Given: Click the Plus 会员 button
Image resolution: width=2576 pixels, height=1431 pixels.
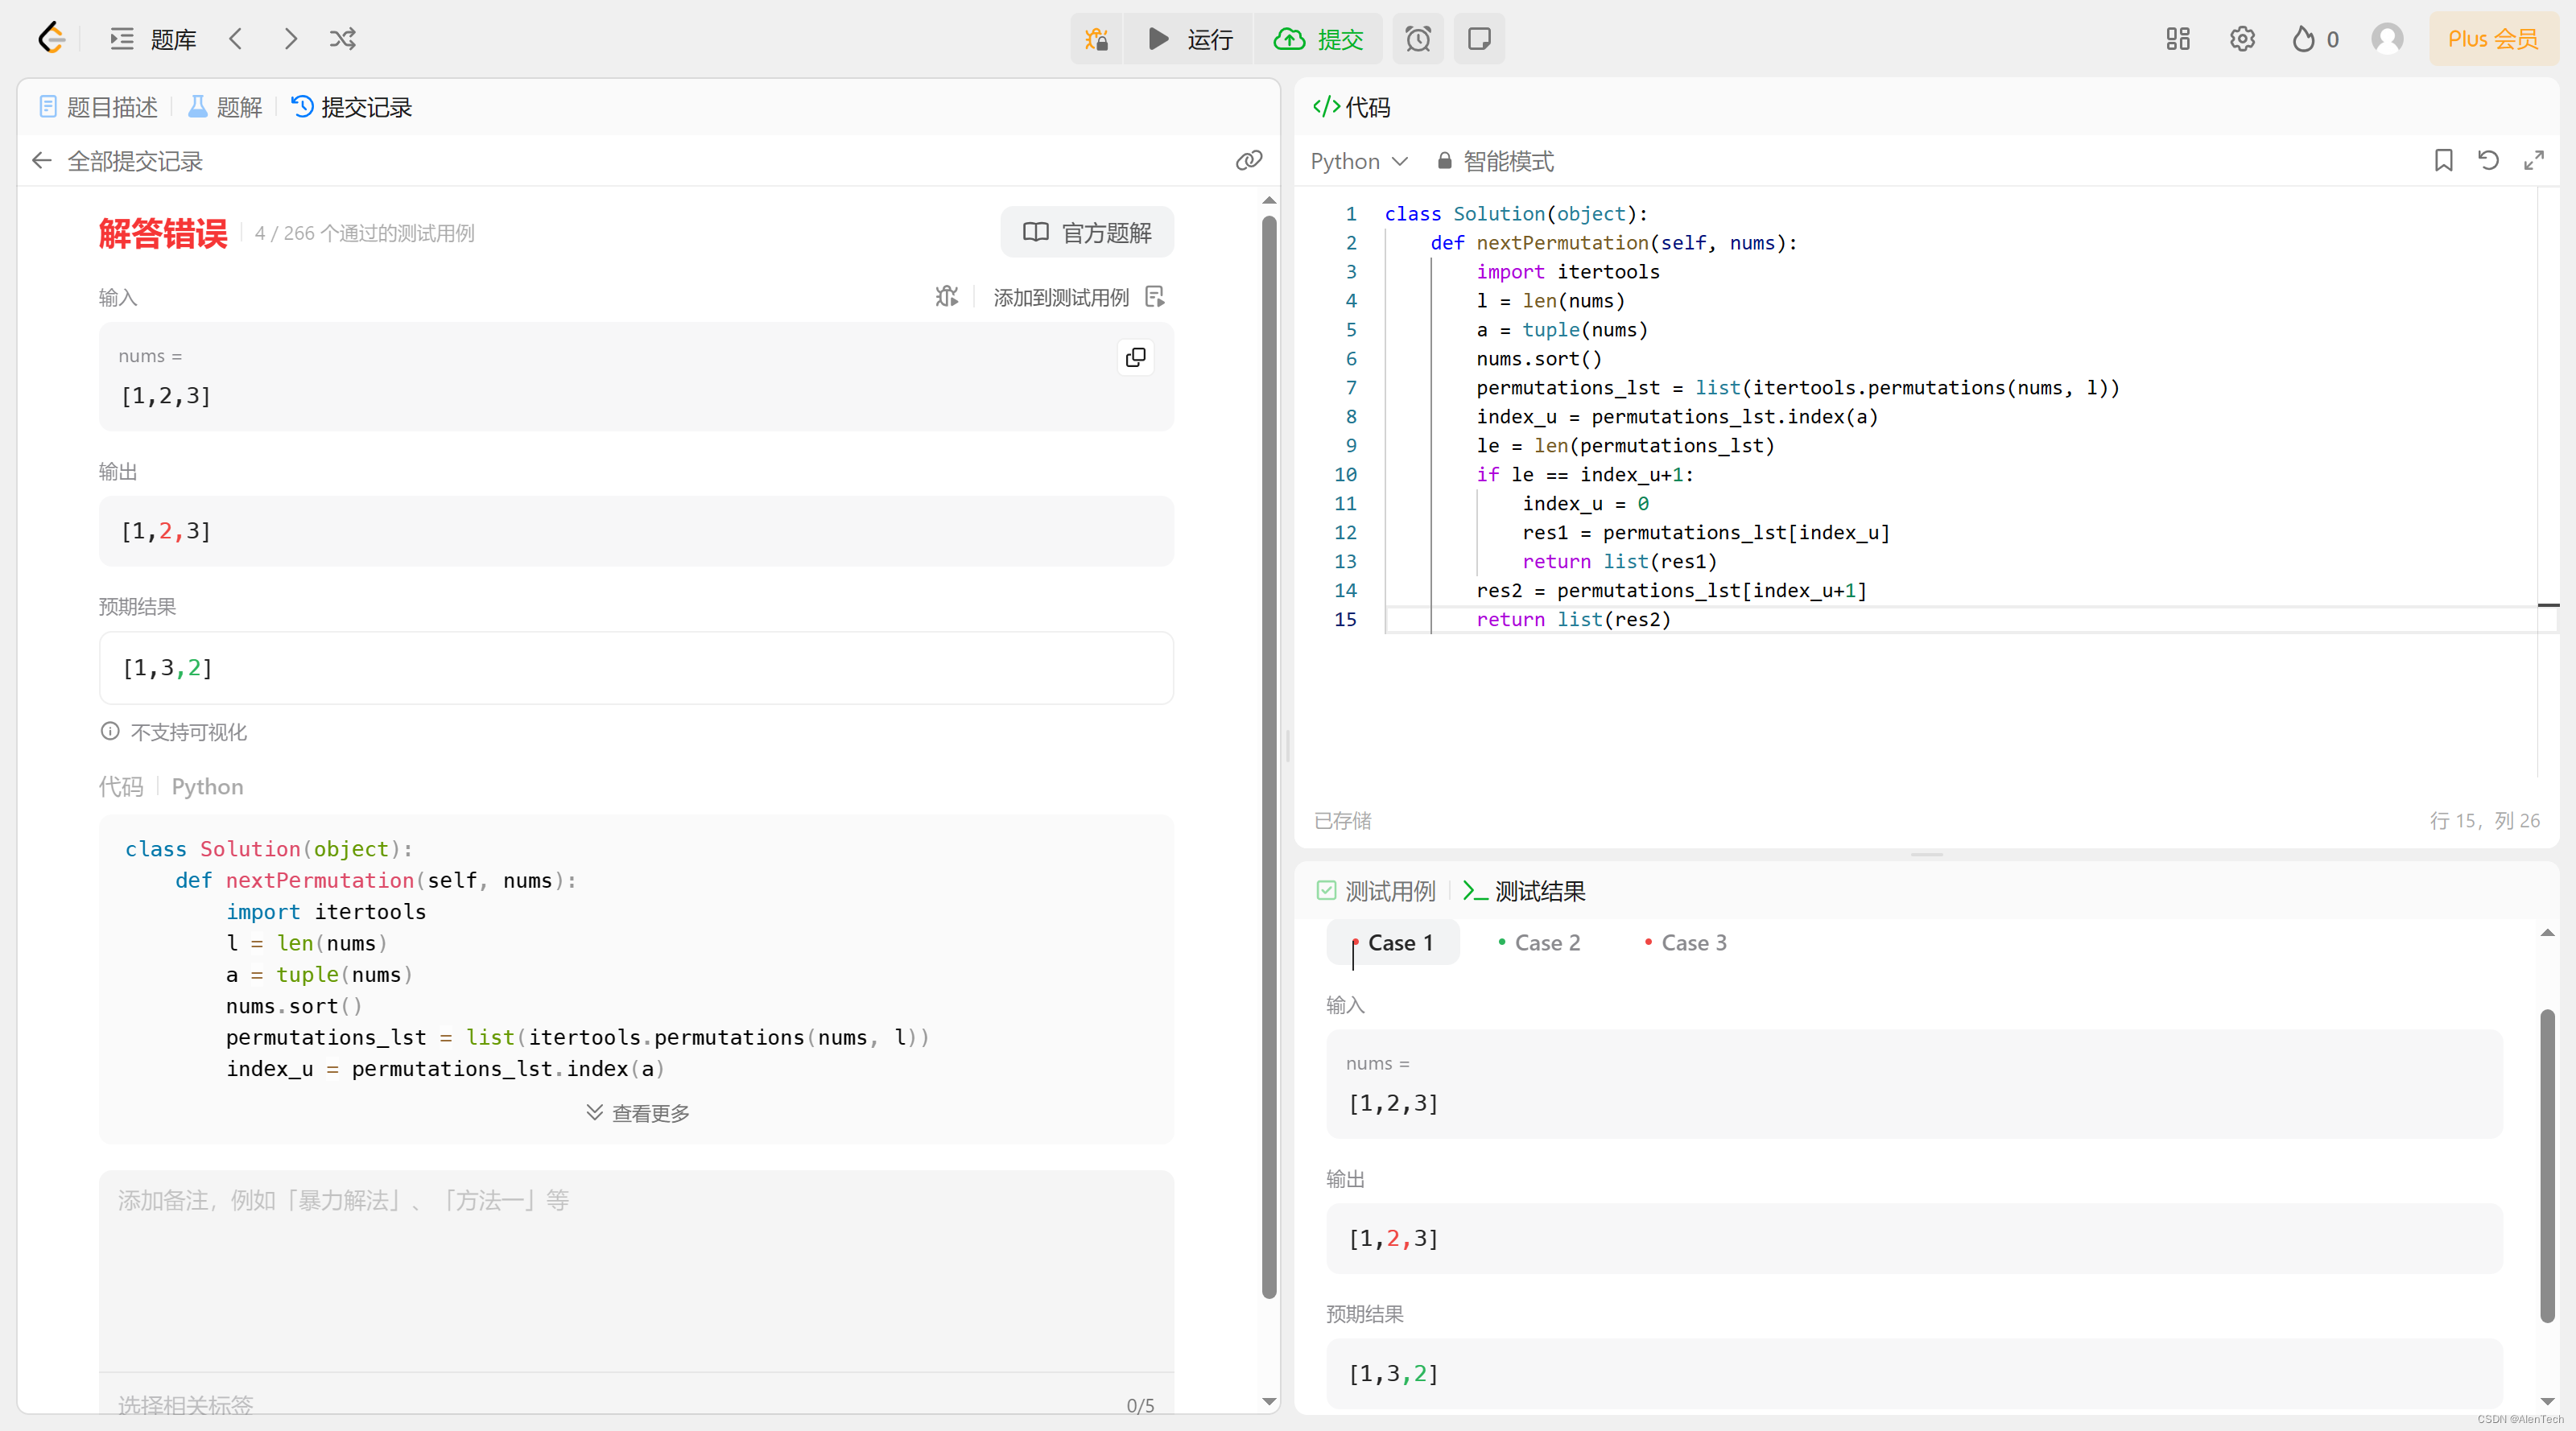Looking at the screenshot, I should pos(2493,39).
